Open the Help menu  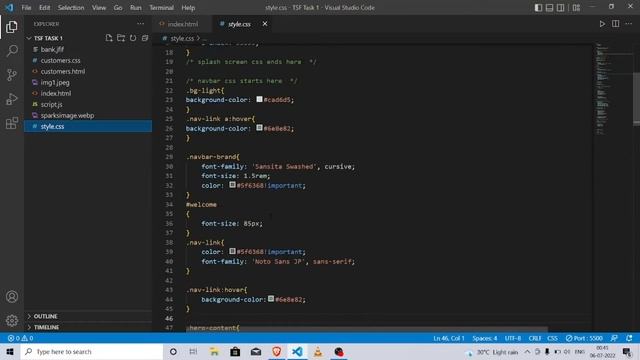(188, 8)
